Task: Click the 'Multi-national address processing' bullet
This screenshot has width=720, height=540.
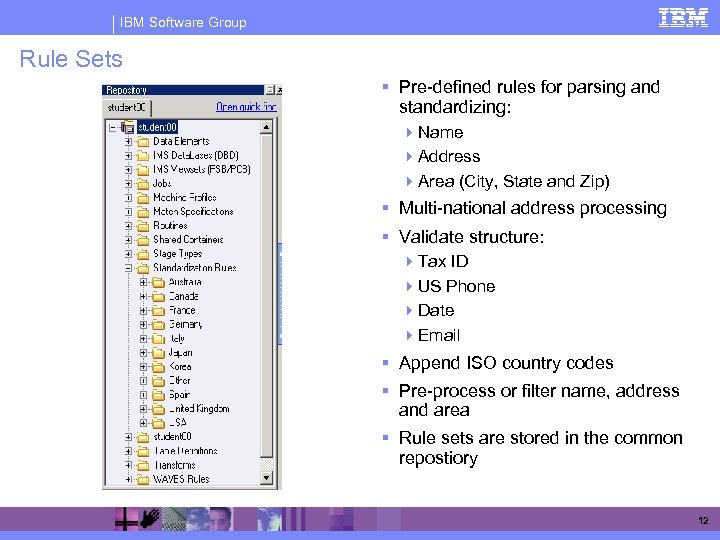Action: tap(533, 208)
